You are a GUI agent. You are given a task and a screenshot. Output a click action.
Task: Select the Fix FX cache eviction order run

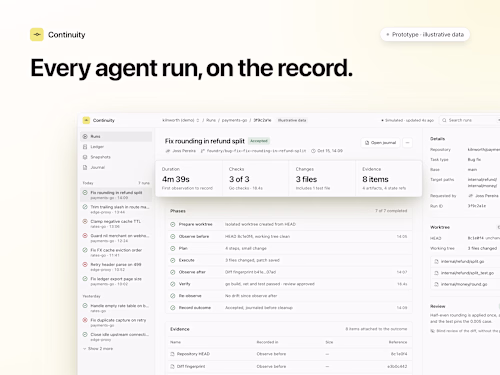coord(116,252)
